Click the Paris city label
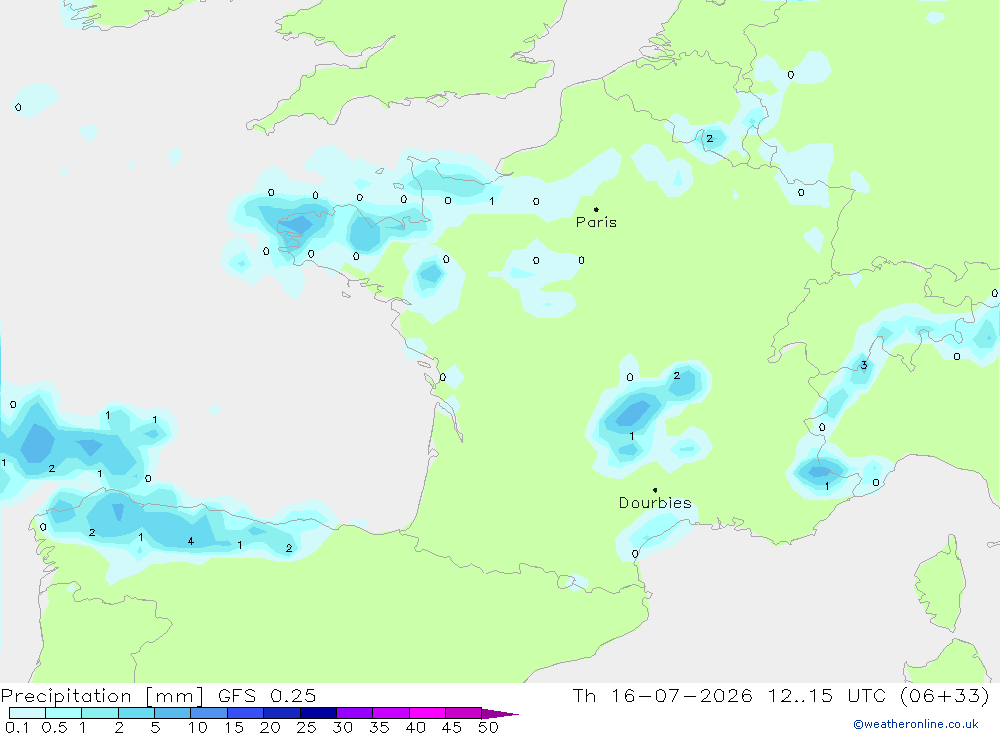This screenshot has width=1000, height=733. (596, 222)
